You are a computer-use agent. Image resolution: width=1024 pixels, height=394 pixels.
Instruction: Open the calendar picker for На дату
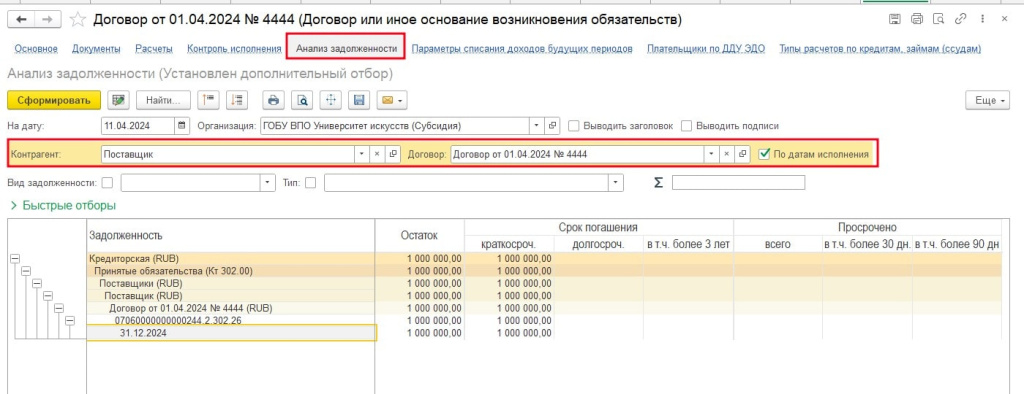point(182,125)
